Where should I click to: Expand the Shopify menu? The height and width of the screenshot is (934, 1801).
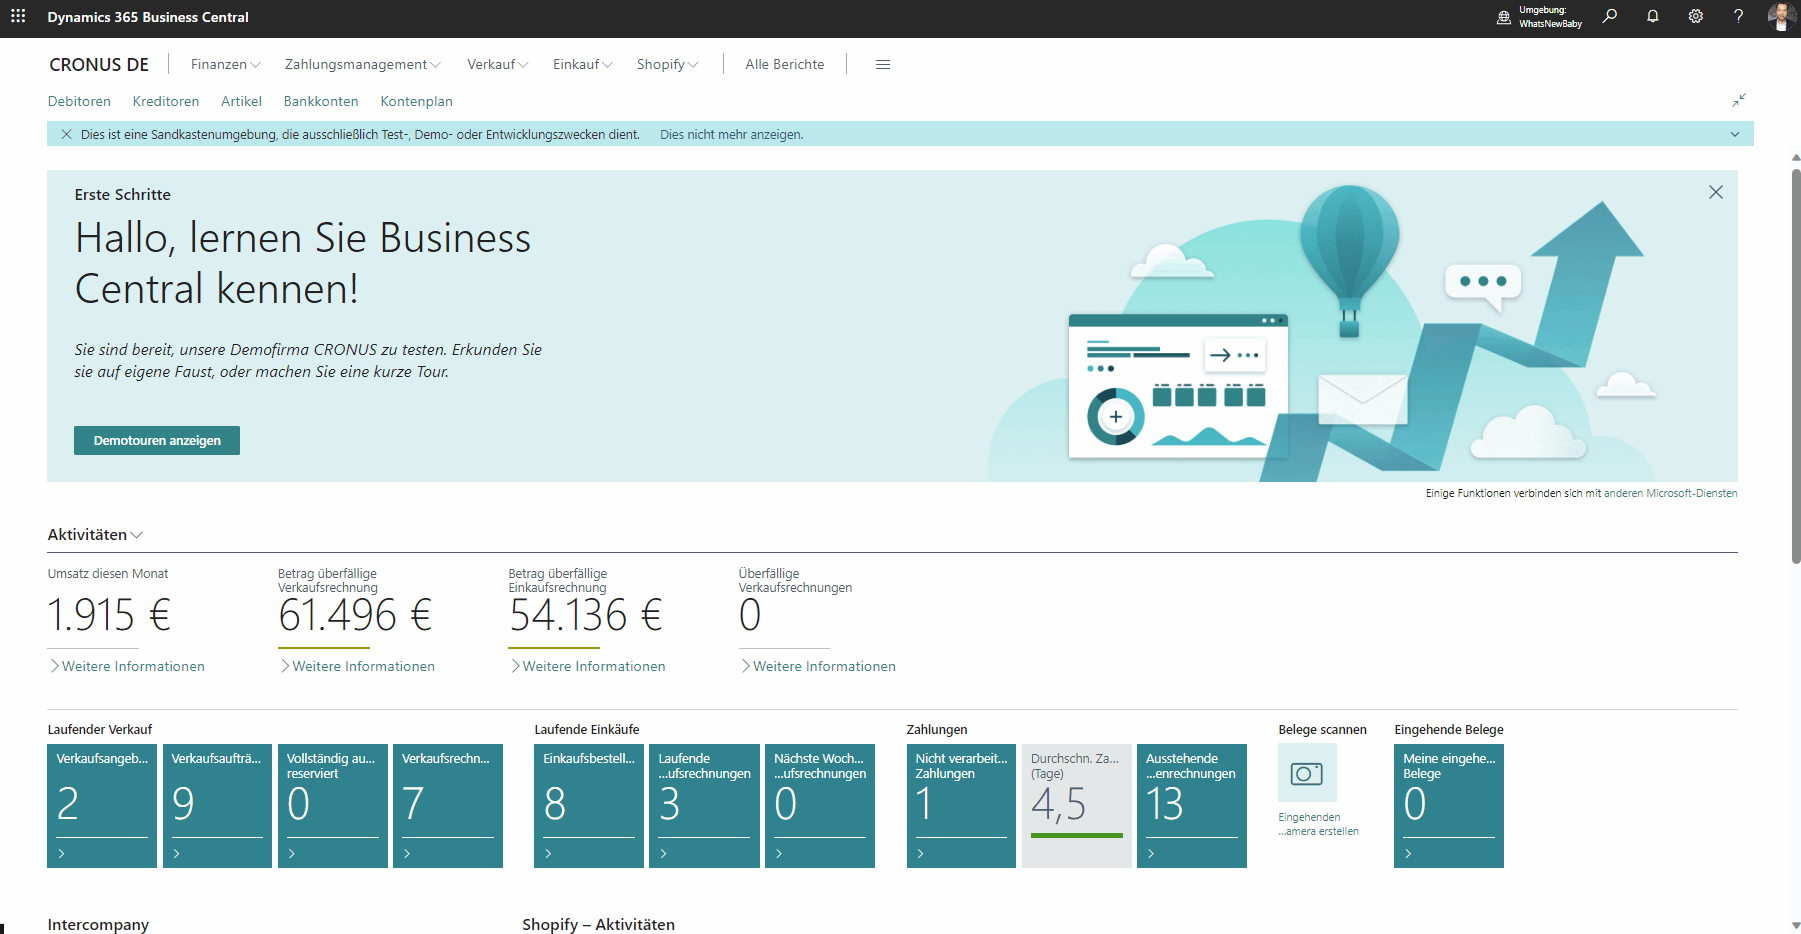tap(668, 64)
